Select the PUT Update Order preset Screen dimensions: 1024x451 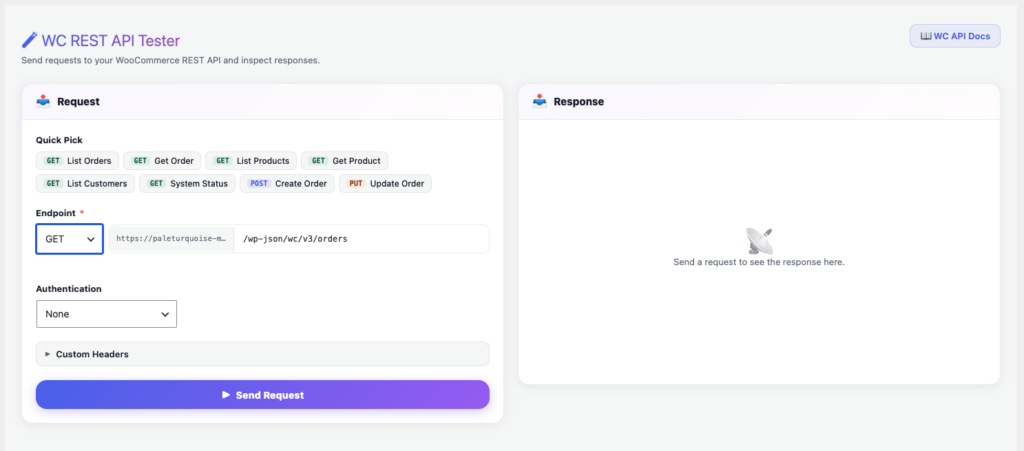pos(385,183)
